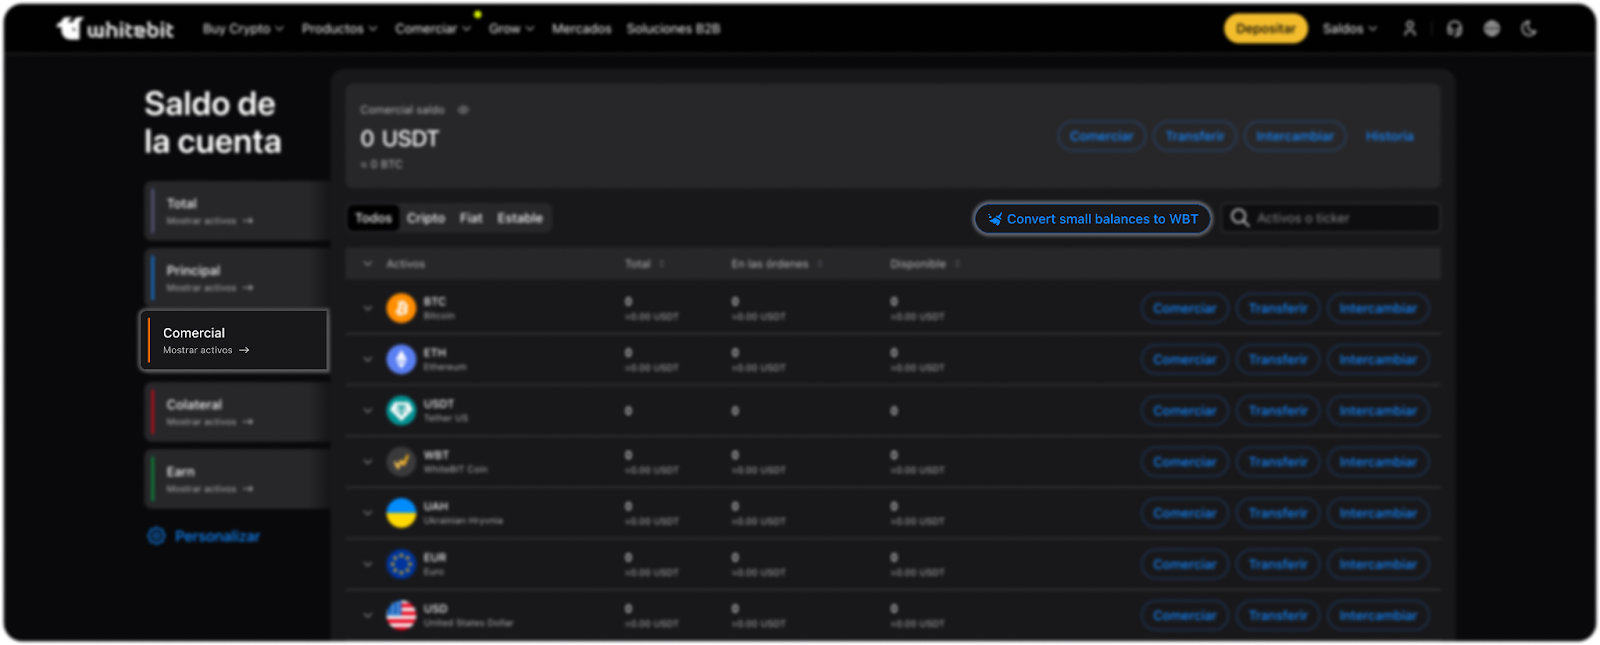Open the globe language selector
1600x645 pixels.
click(x=1491, y=29)
